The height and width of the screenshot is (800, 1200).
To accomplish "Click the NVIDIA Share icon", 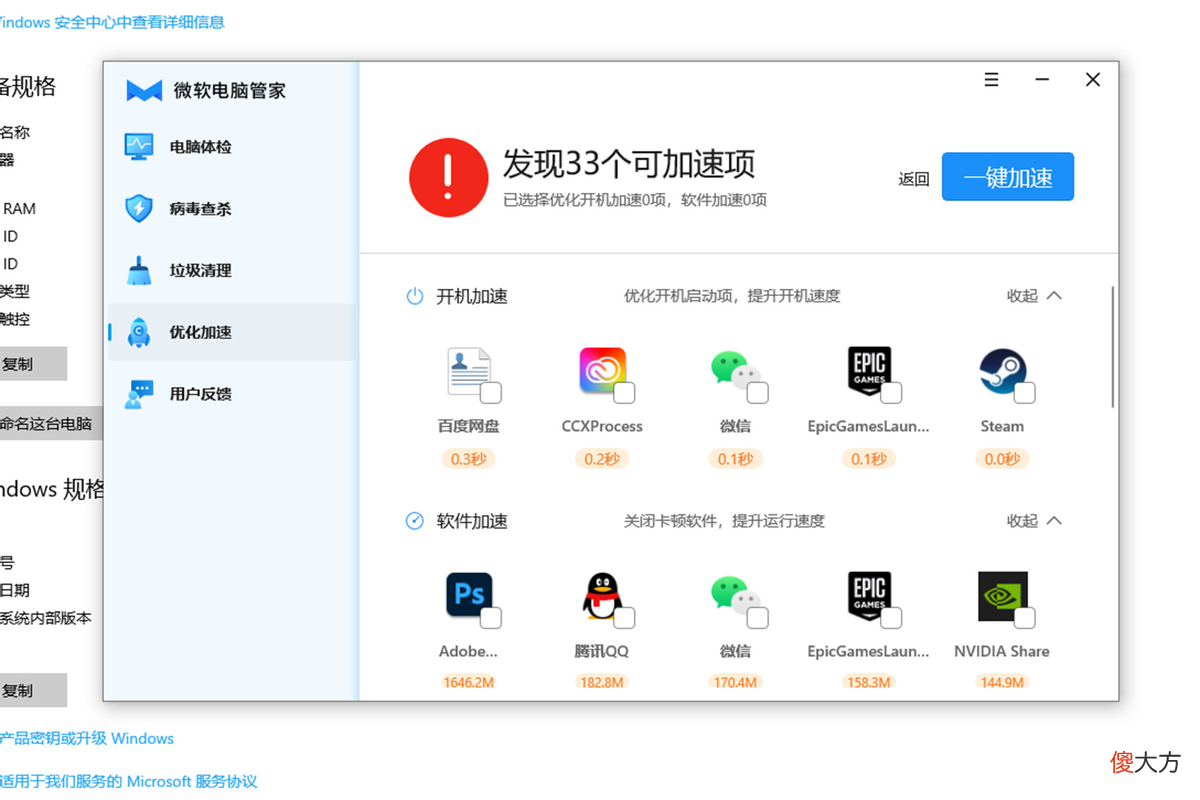I will (x=1002, y=596).
